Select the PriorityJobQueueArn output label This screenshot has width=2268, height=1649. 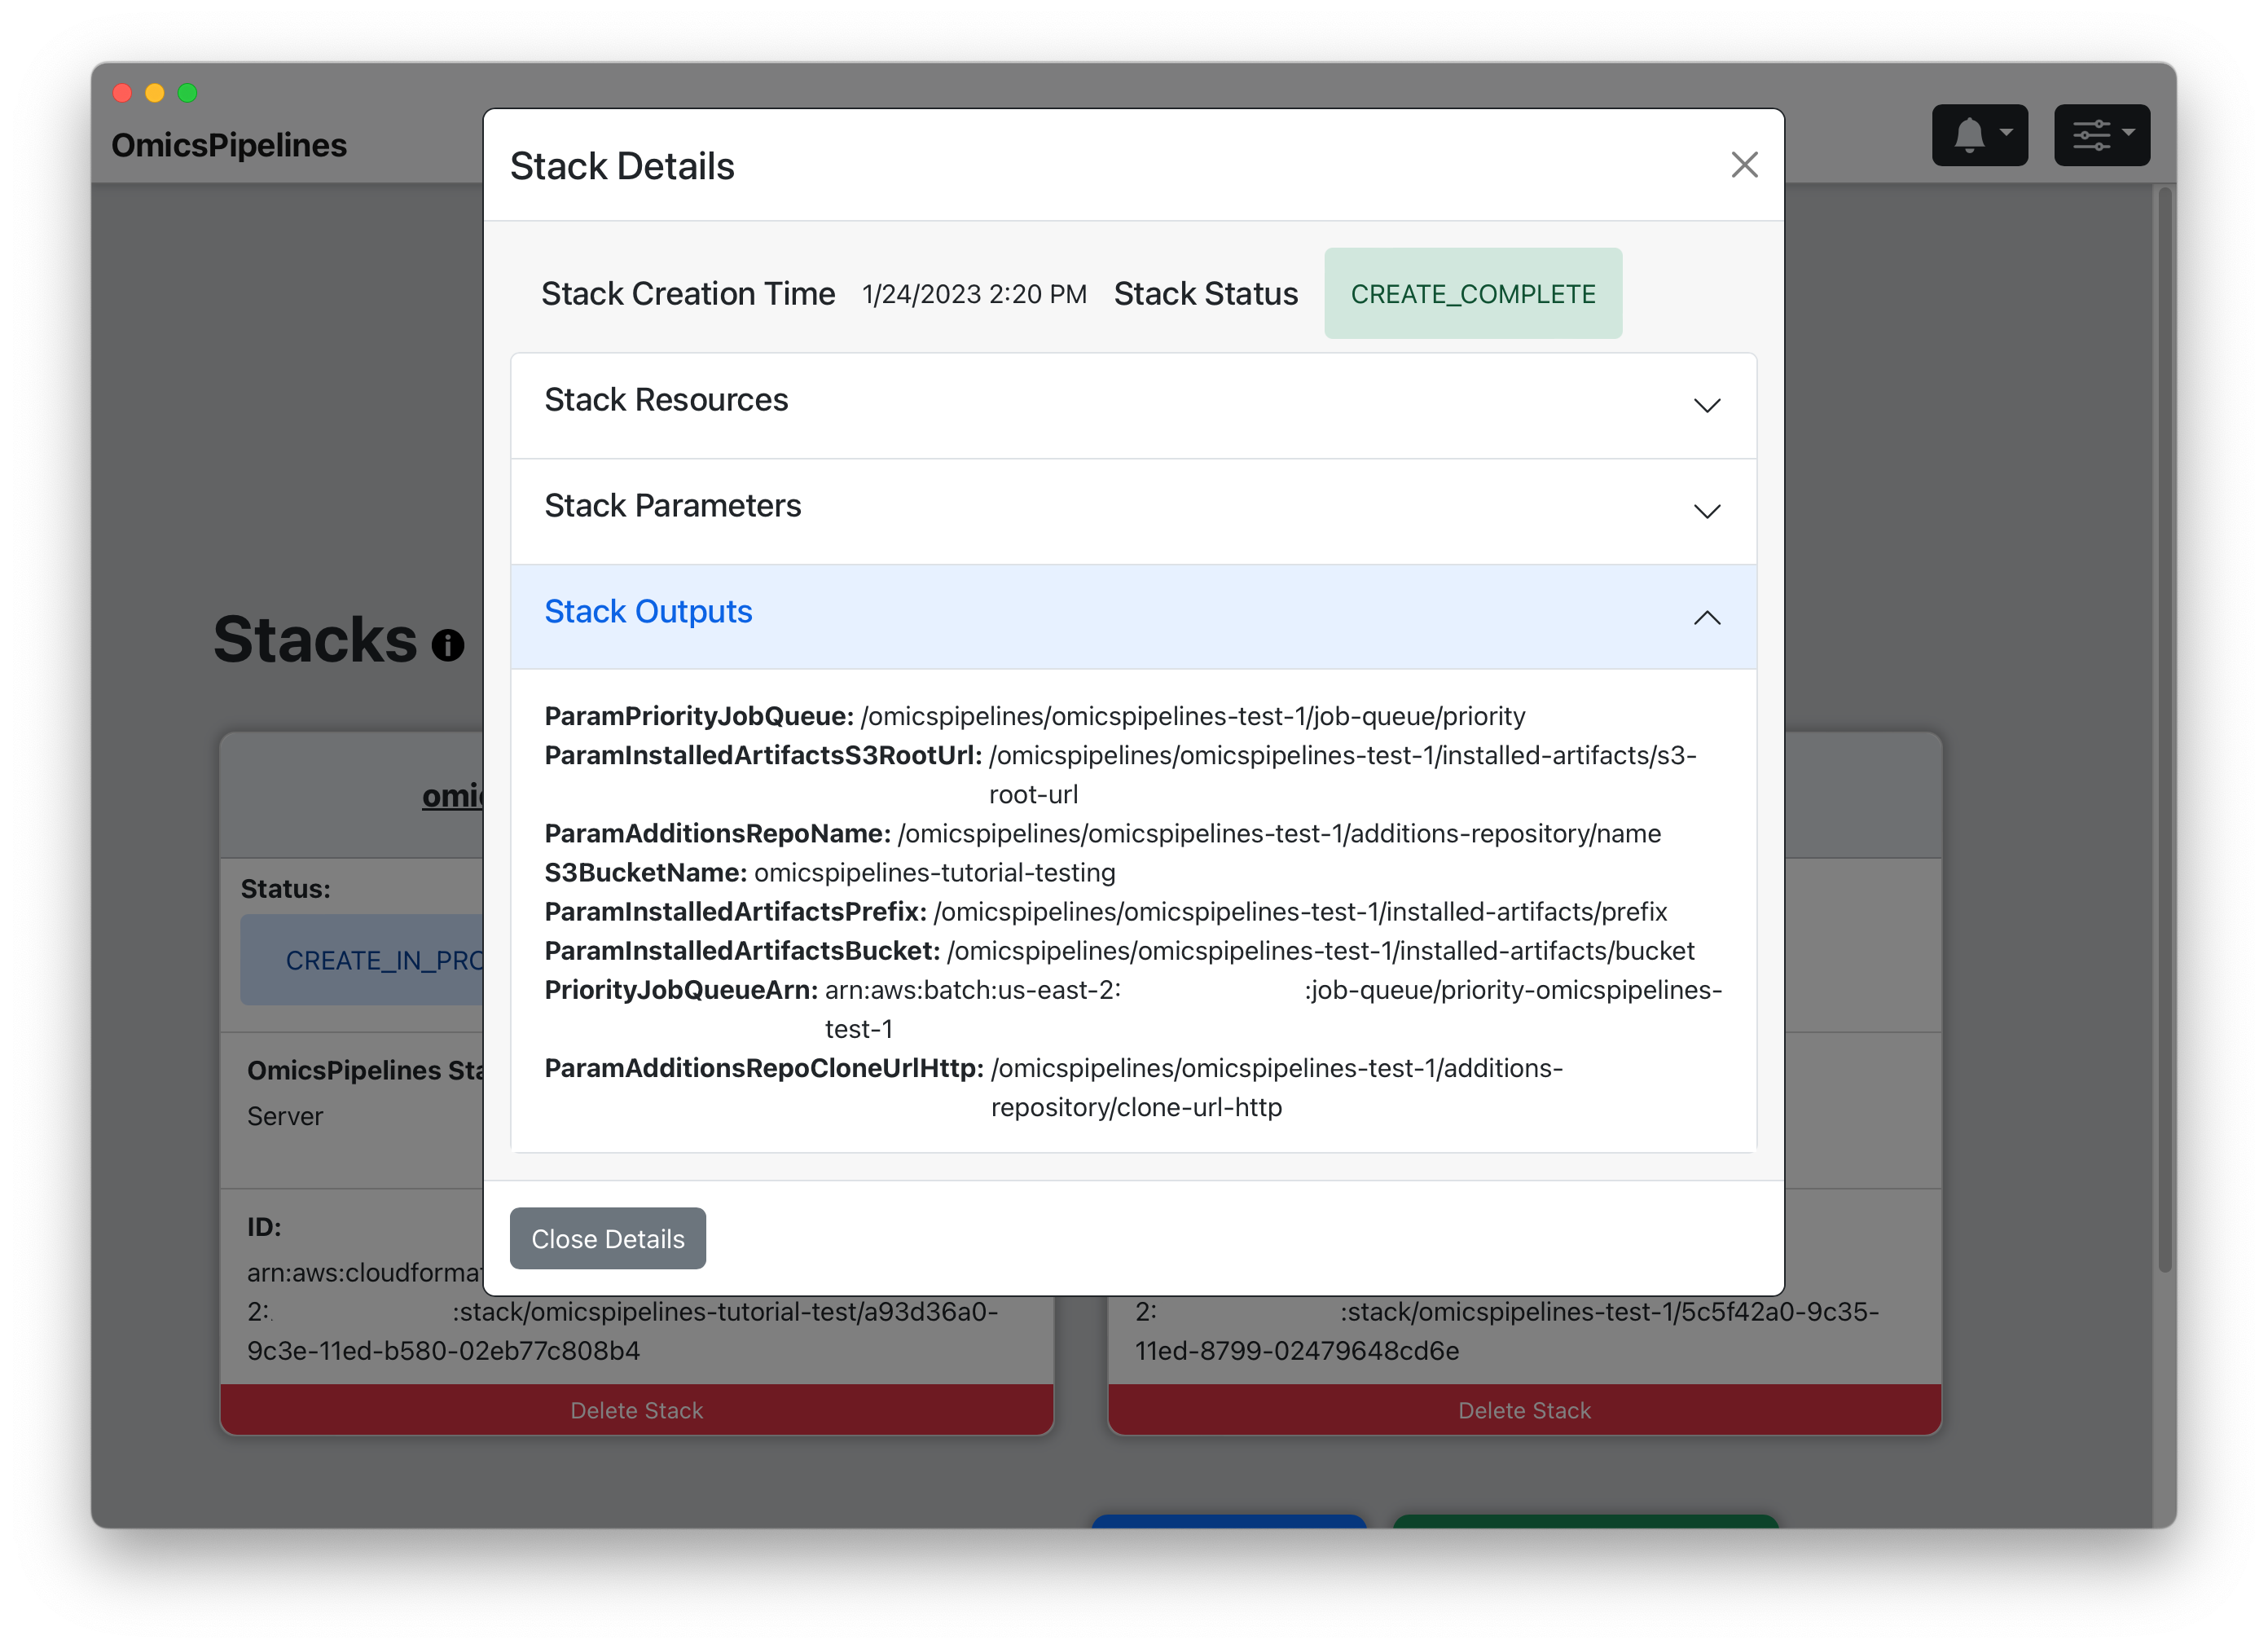(x=681, y=989)
